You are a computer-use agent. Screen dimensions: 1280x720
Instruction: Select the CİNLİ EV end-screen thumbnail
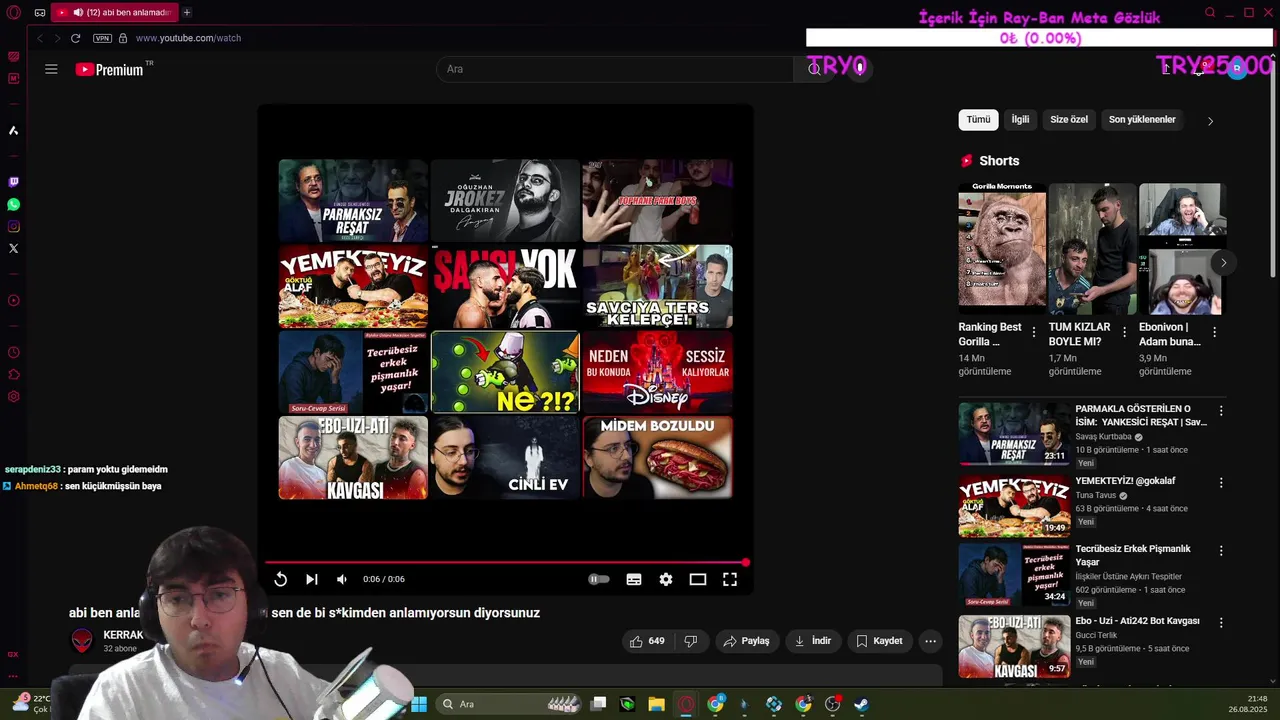coord(505,457)
